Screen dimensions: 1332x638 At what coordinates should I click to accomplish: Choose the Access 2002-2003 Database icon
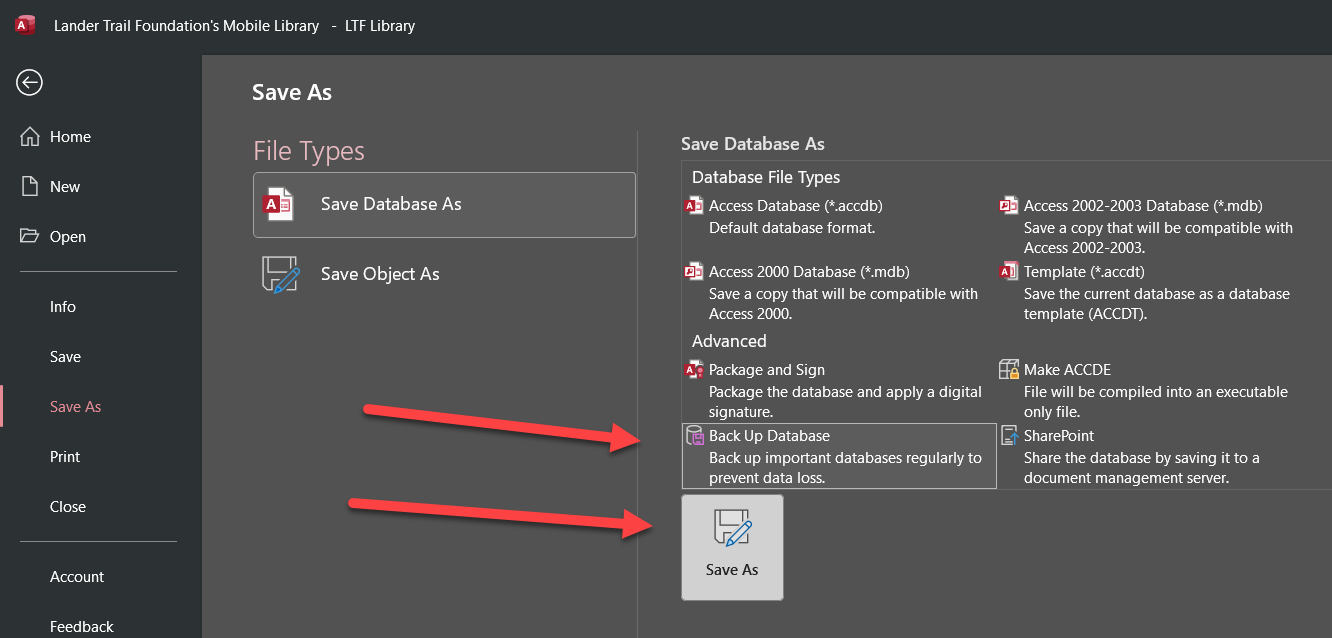(x=1009, y=206)
